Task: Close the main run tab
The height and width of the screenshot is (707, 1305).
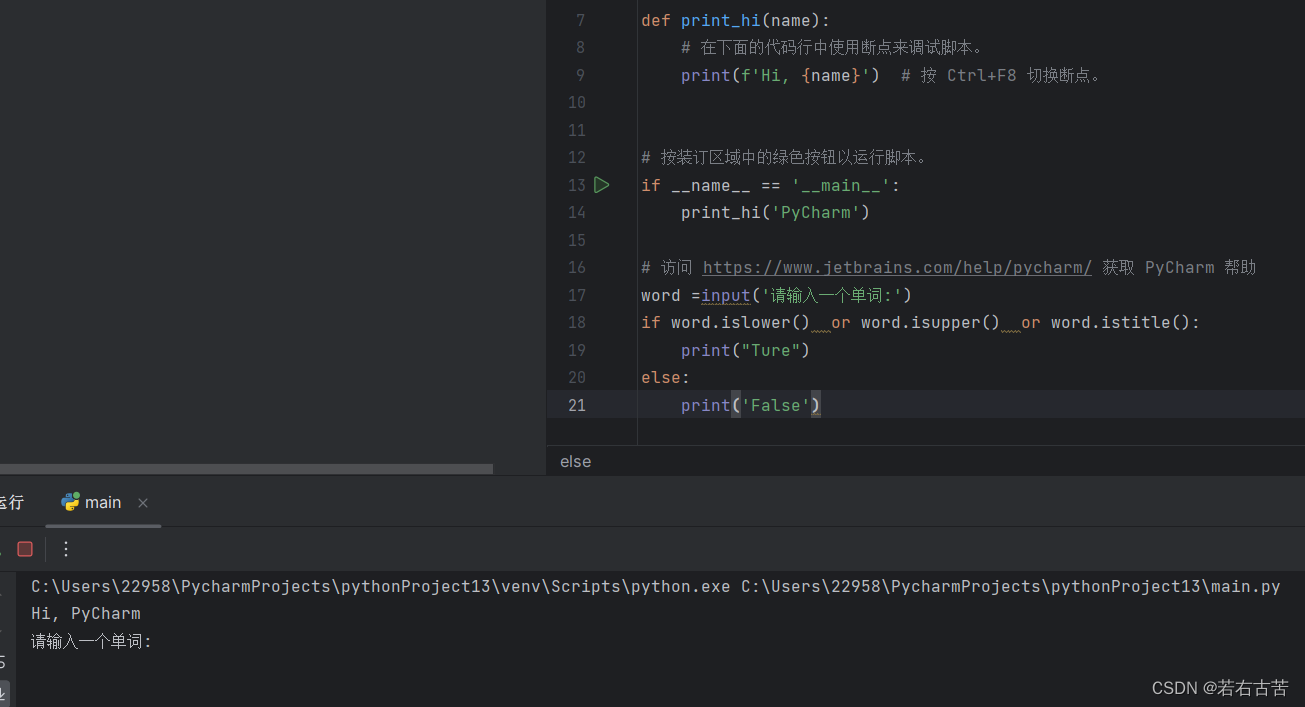Action: coord(143,503)
